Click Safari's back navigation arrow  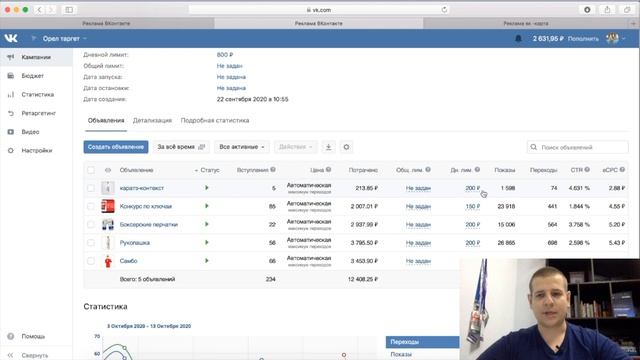(x=39, y=10)
